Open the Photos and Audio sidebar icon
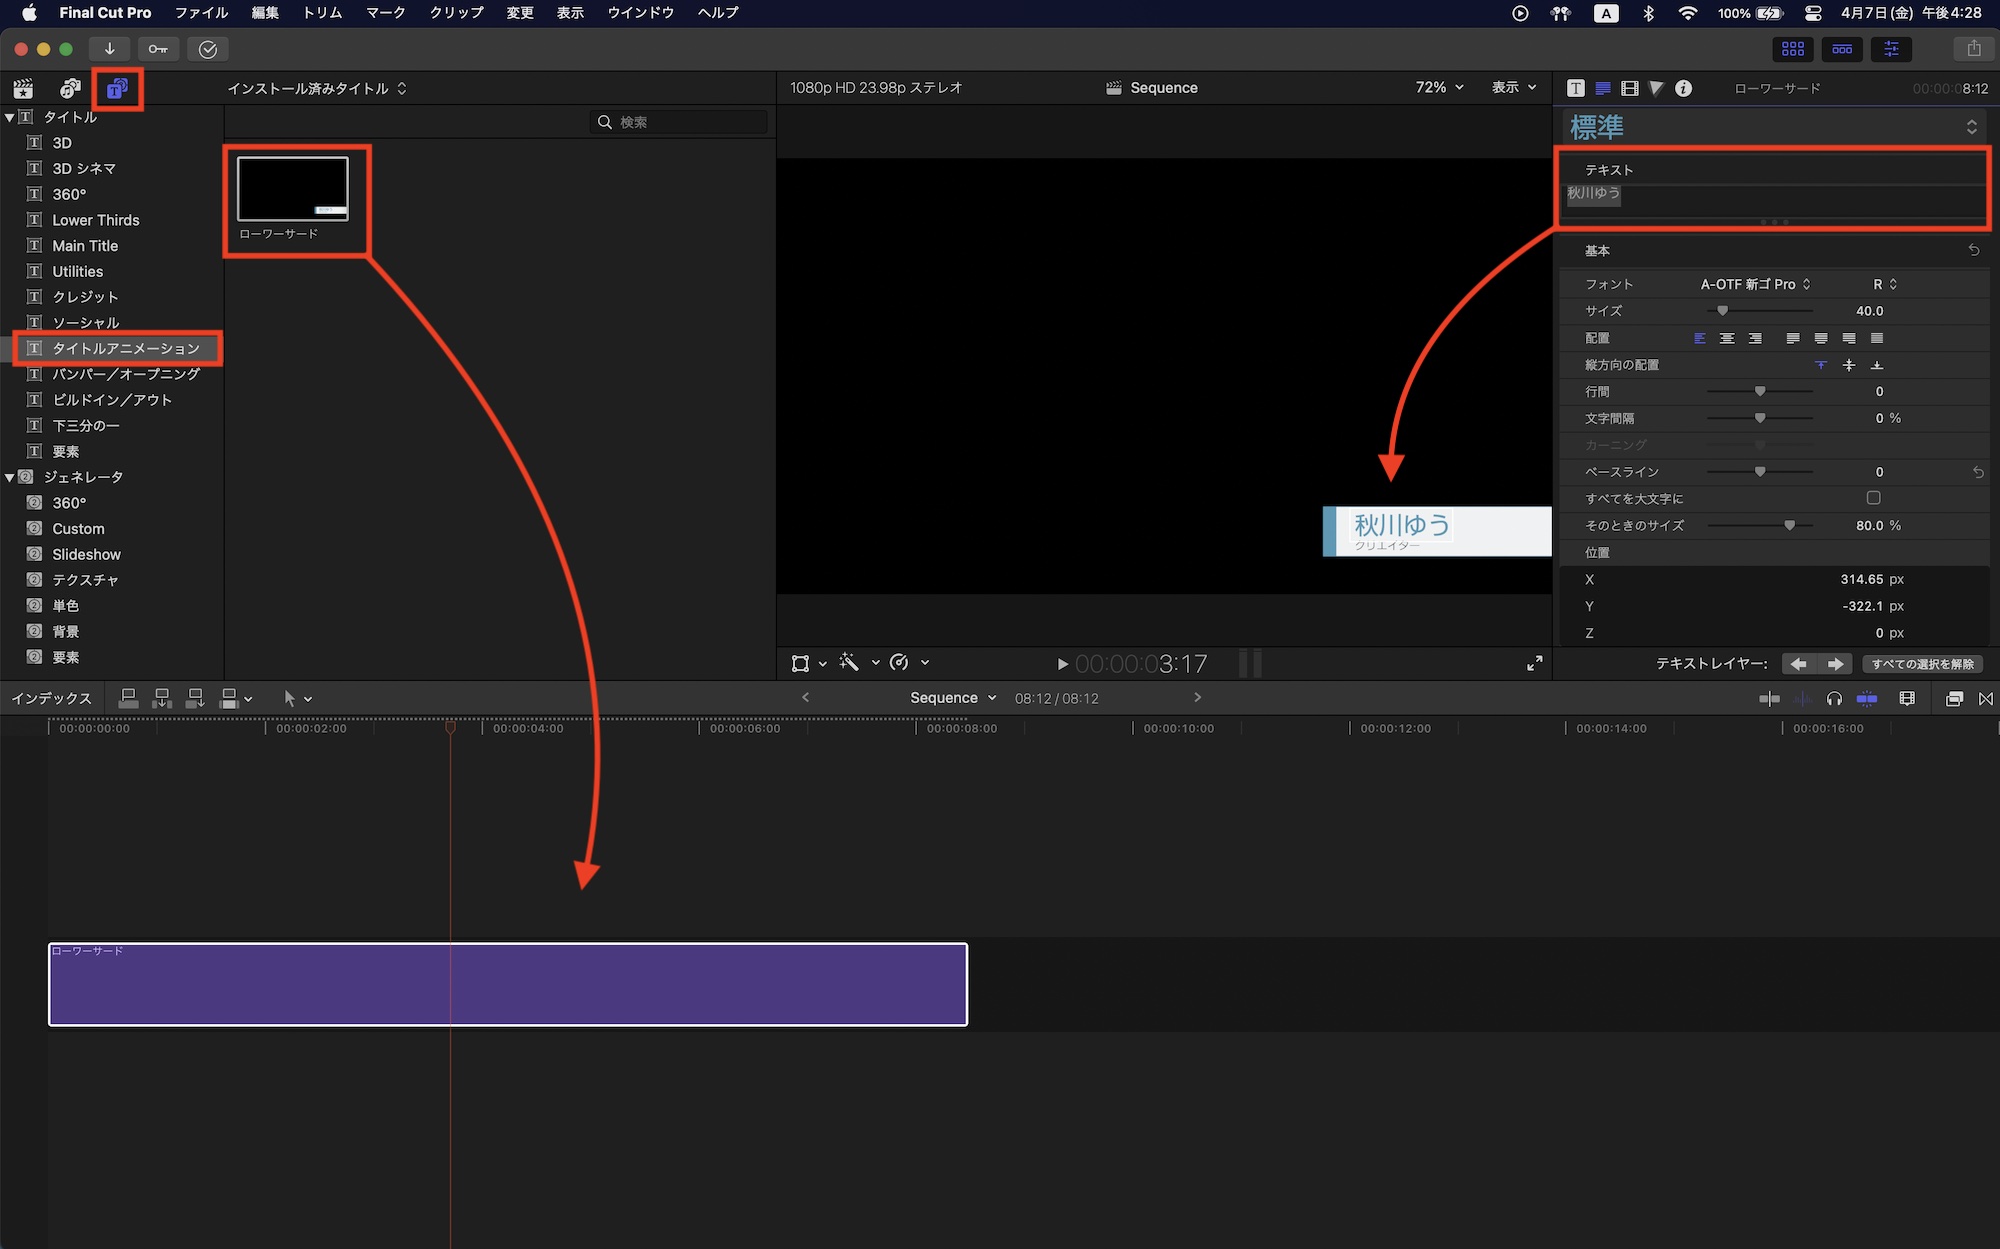Image resolution: width=2000 pixels, height=1249 pixels. (x=68, y=88)
